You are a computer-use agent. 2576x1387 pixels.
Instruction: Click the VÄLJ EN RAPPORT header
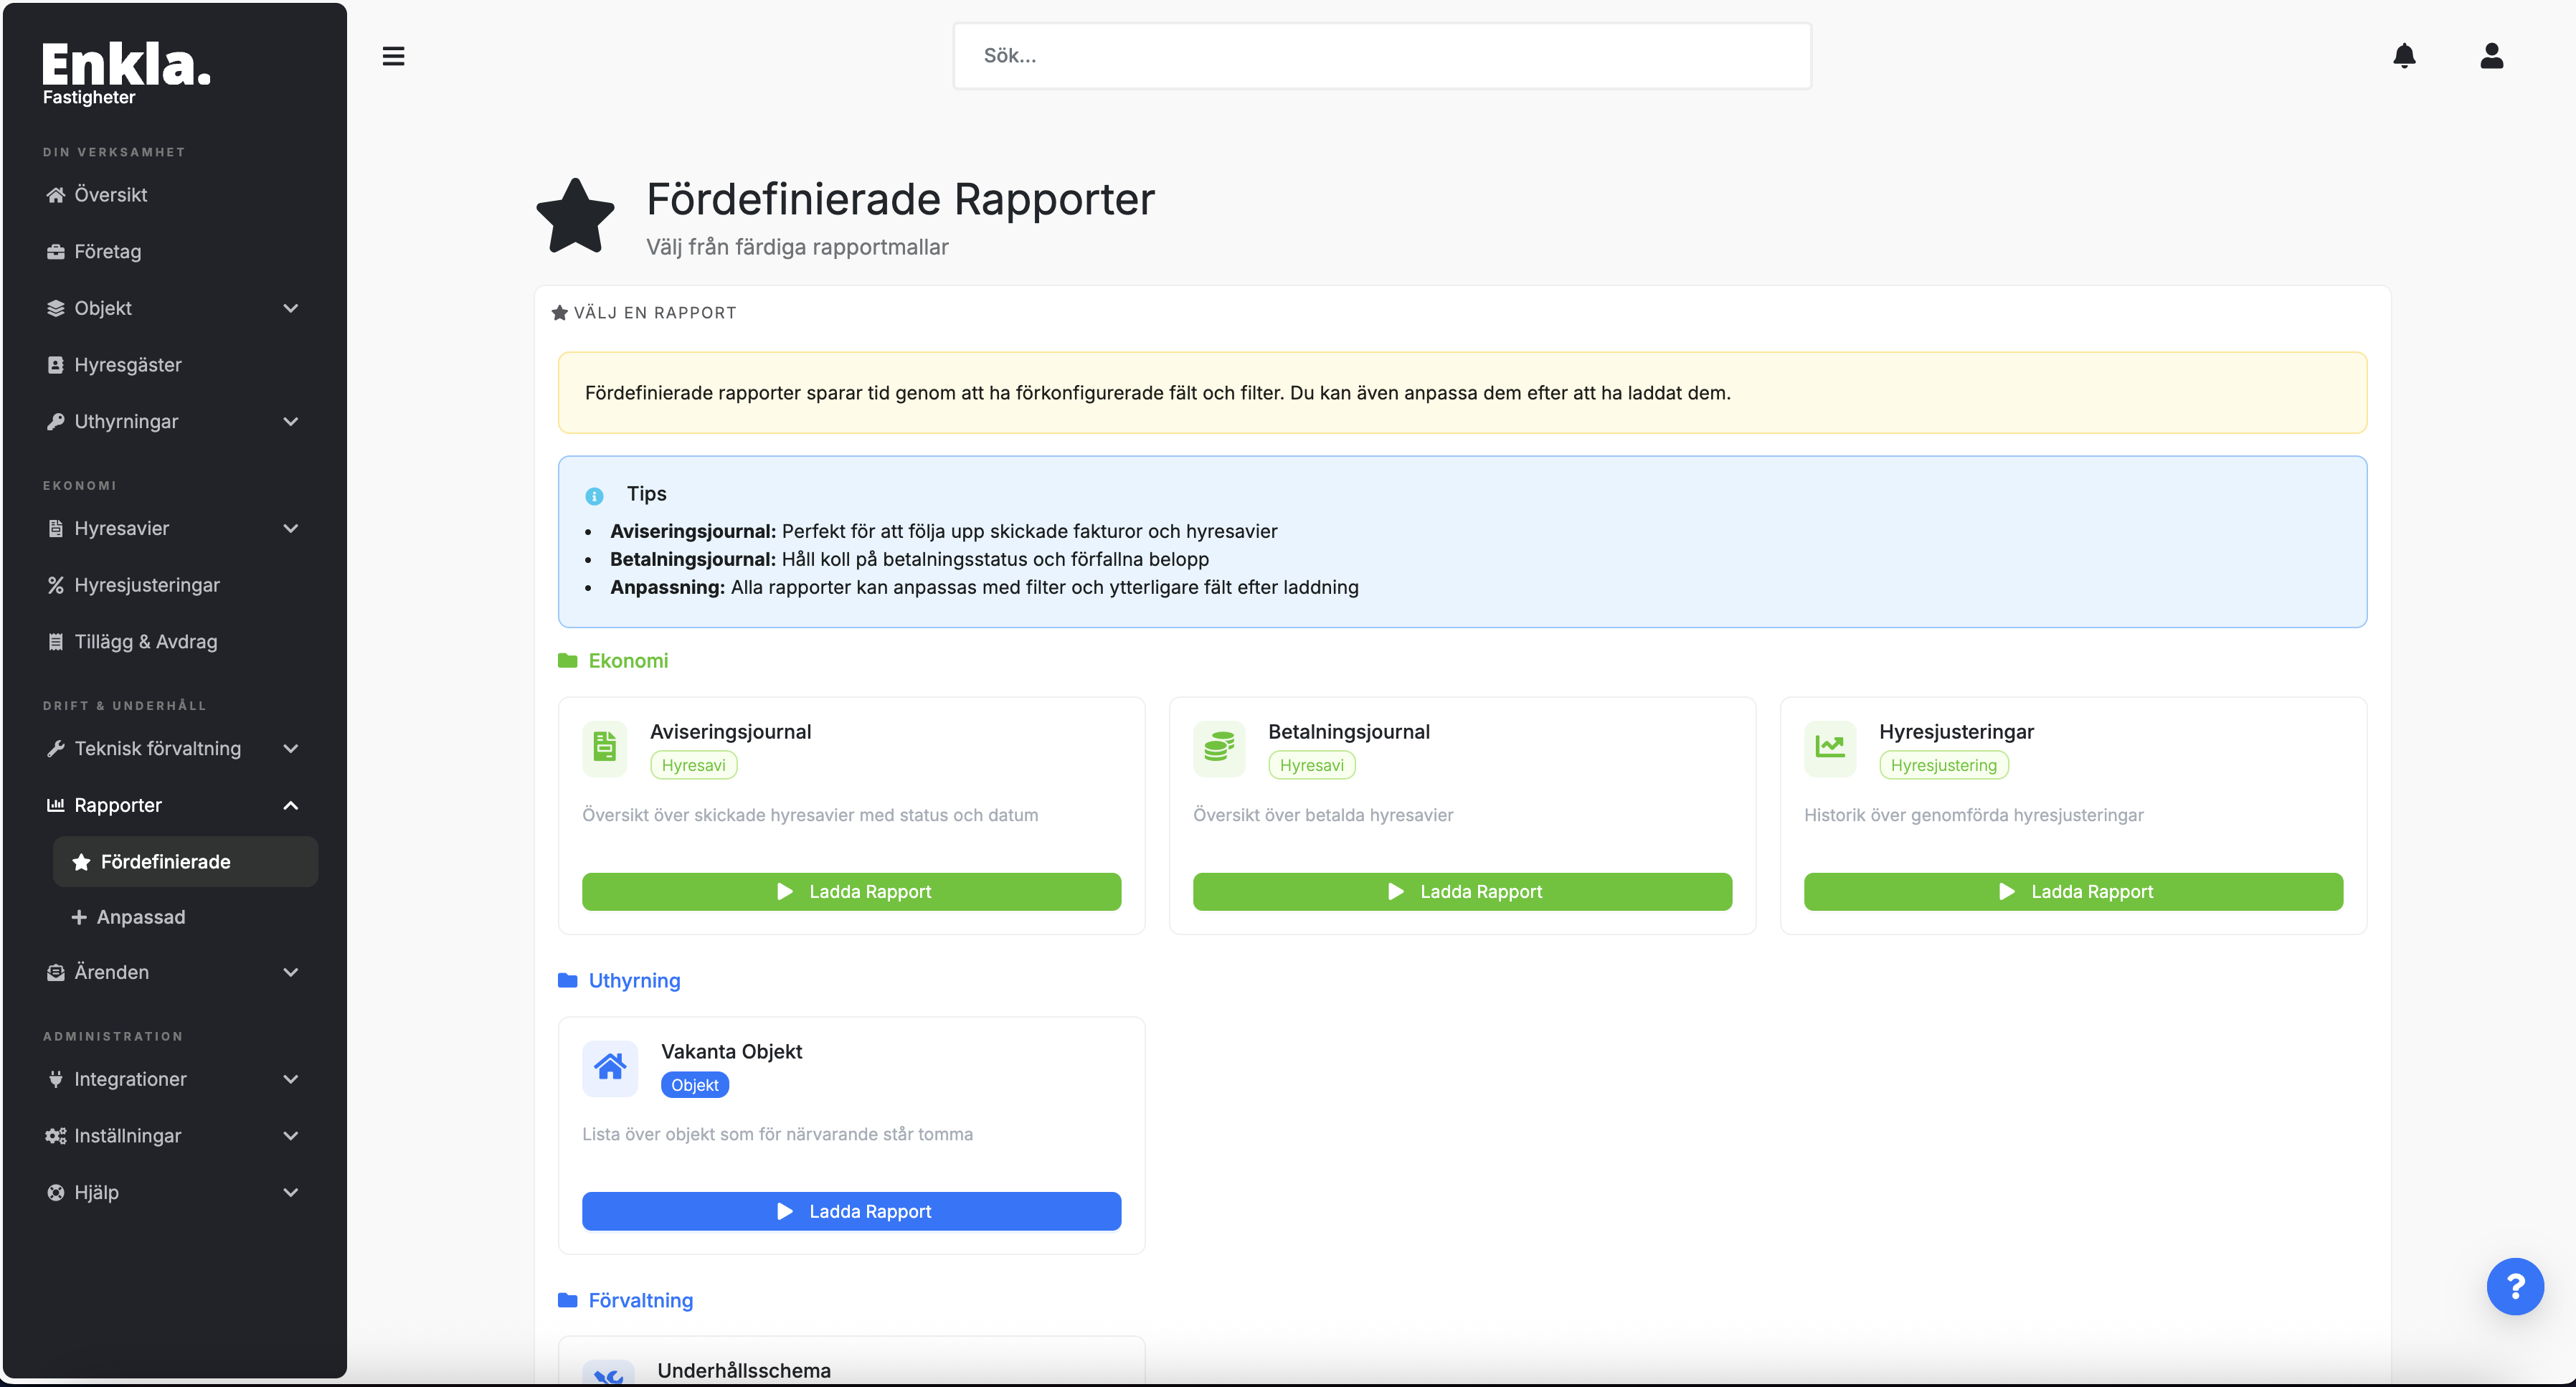tap(654, 313)
